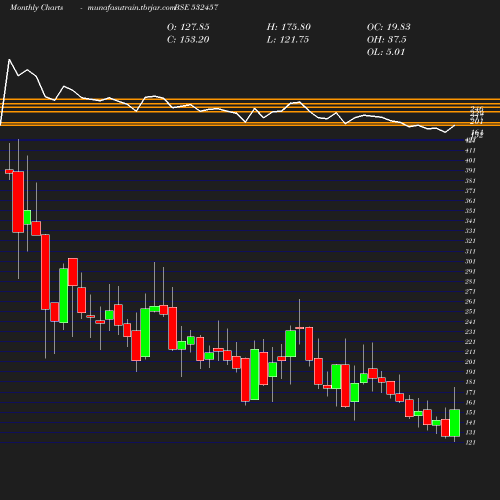Click the 'OC: 19.83' reading
500x500 pixels.
389,27
